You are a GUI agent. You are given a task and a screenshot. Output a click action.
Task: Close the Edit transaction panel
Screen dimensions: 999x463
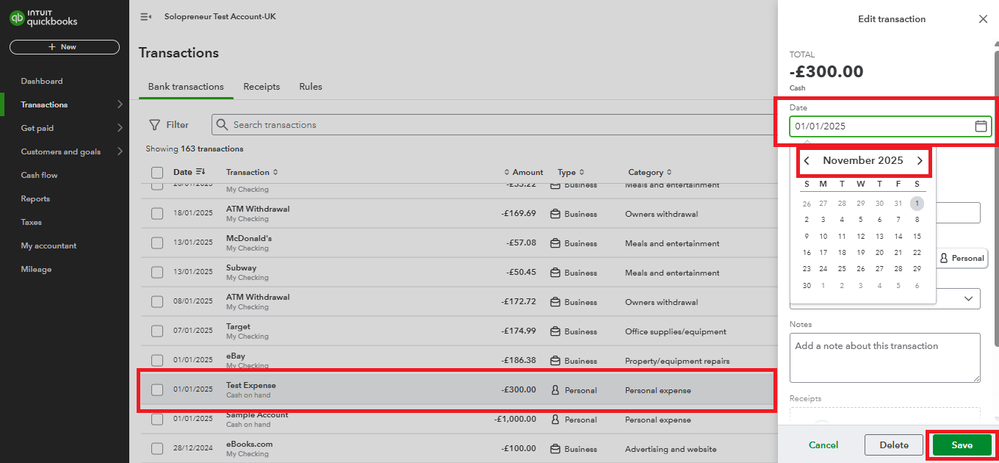point(981,19)
